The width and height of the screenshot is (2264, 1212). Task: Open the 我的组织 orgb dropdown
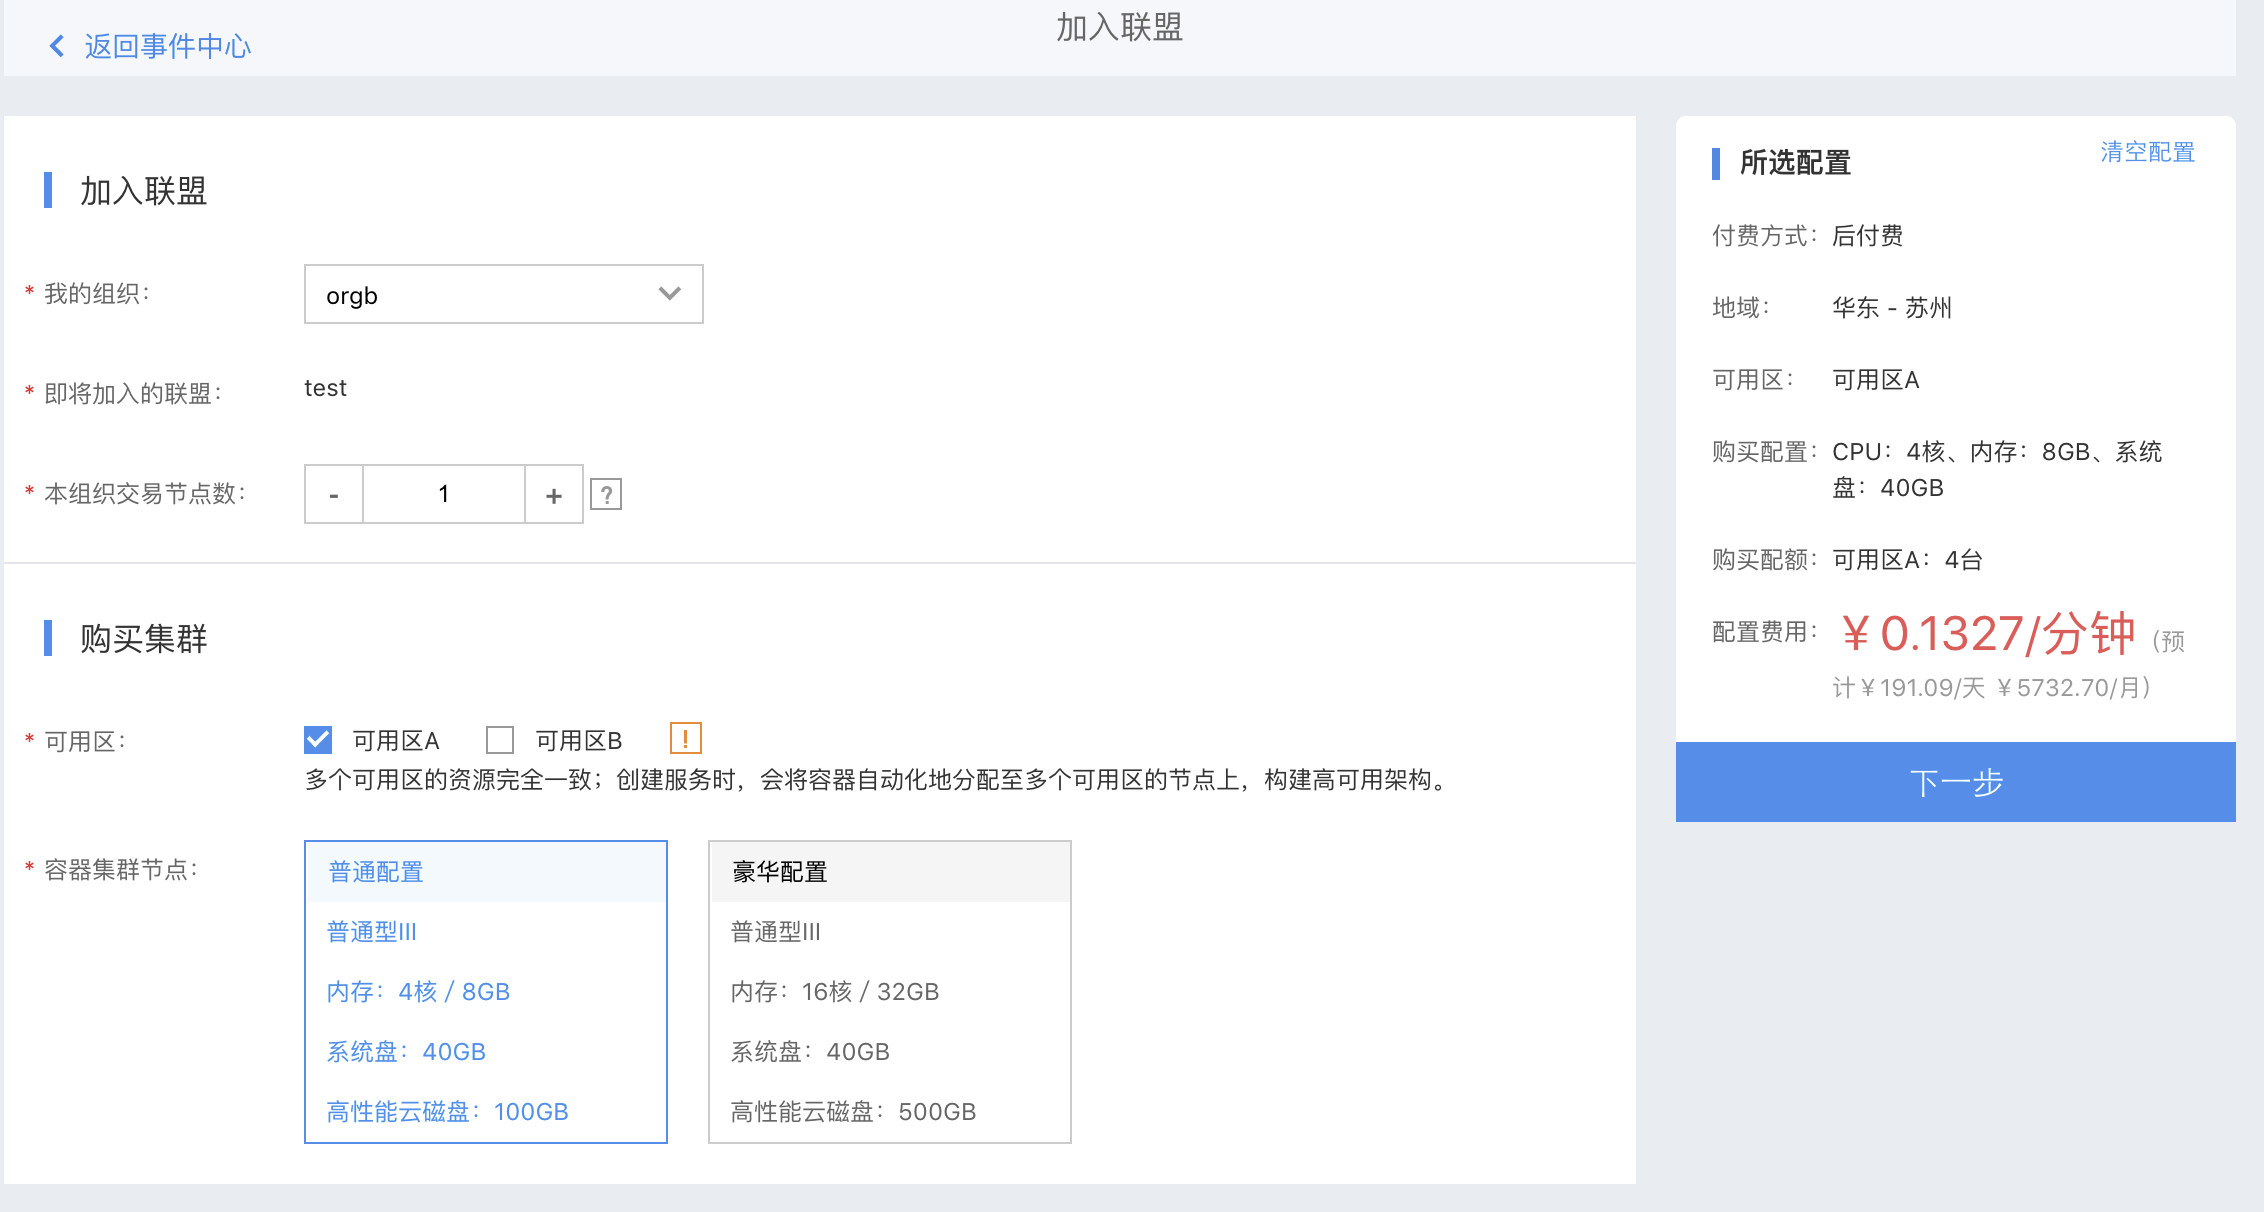click(x=503, y=294)
